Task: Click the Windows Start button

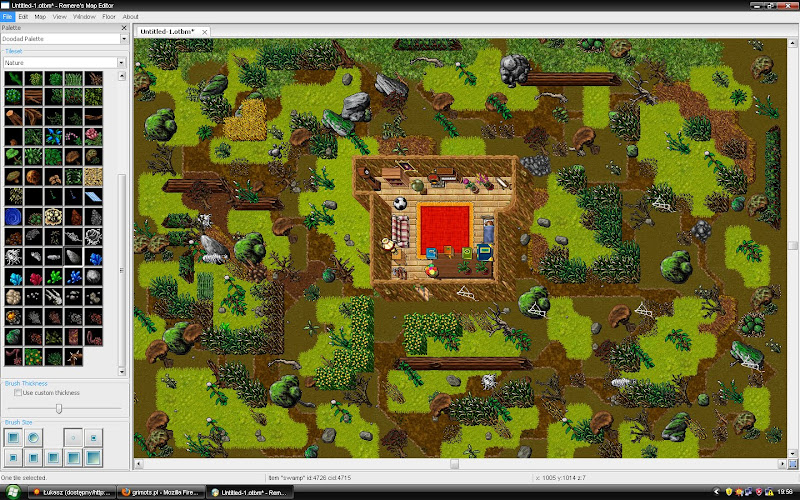Action: point(11,492)
